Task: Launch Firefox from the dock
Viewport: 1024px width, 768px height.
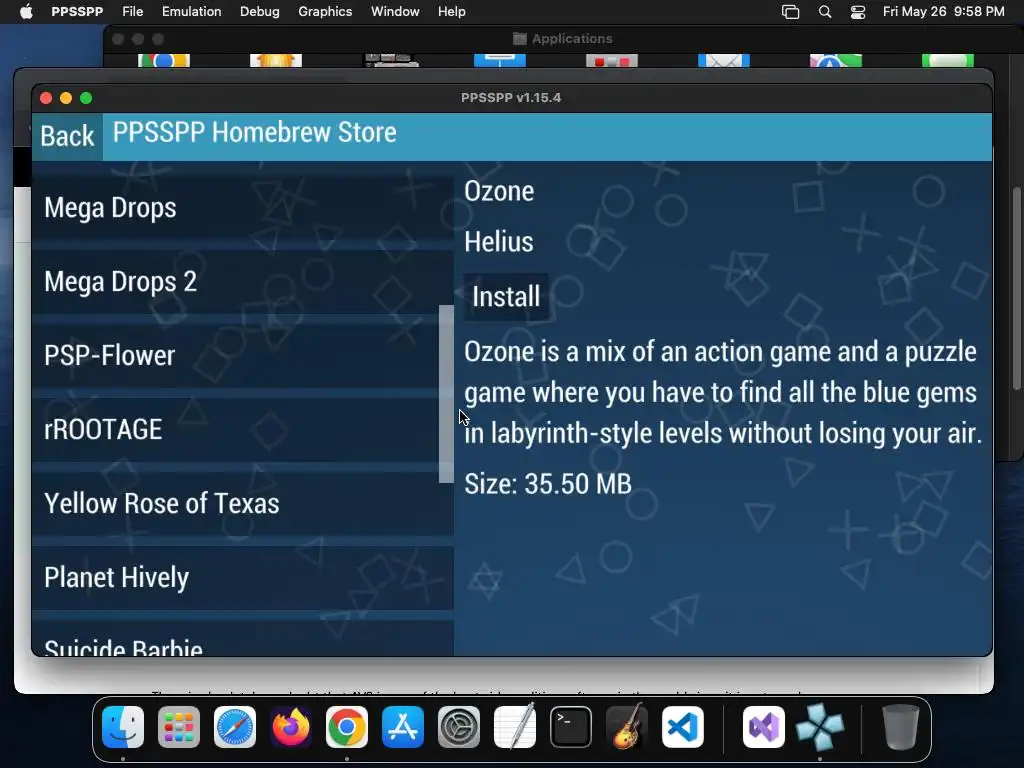Action: (291, 727)
